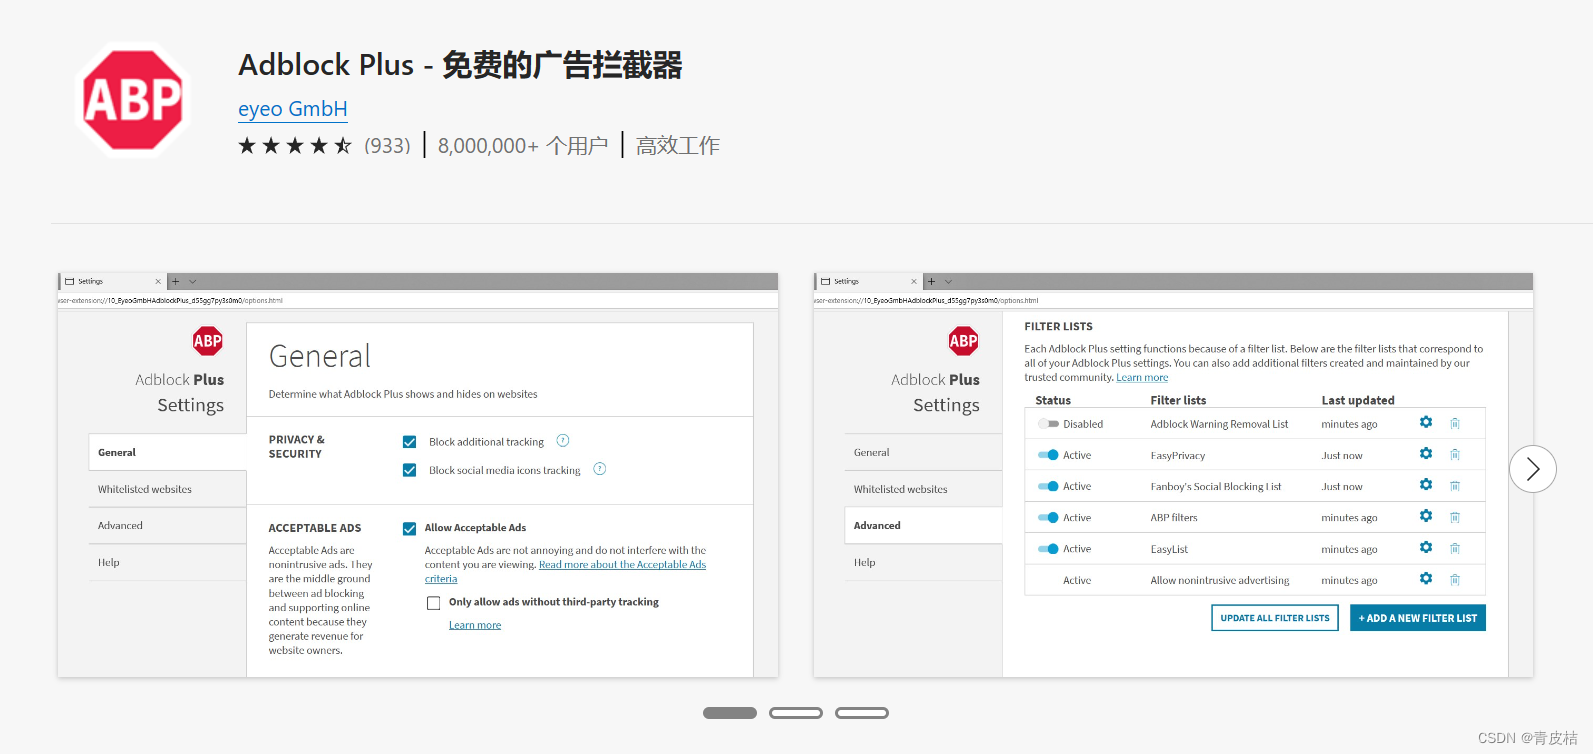Select the second carousel page indicator
The image size is (1593, 754).
tap(796, 713)
